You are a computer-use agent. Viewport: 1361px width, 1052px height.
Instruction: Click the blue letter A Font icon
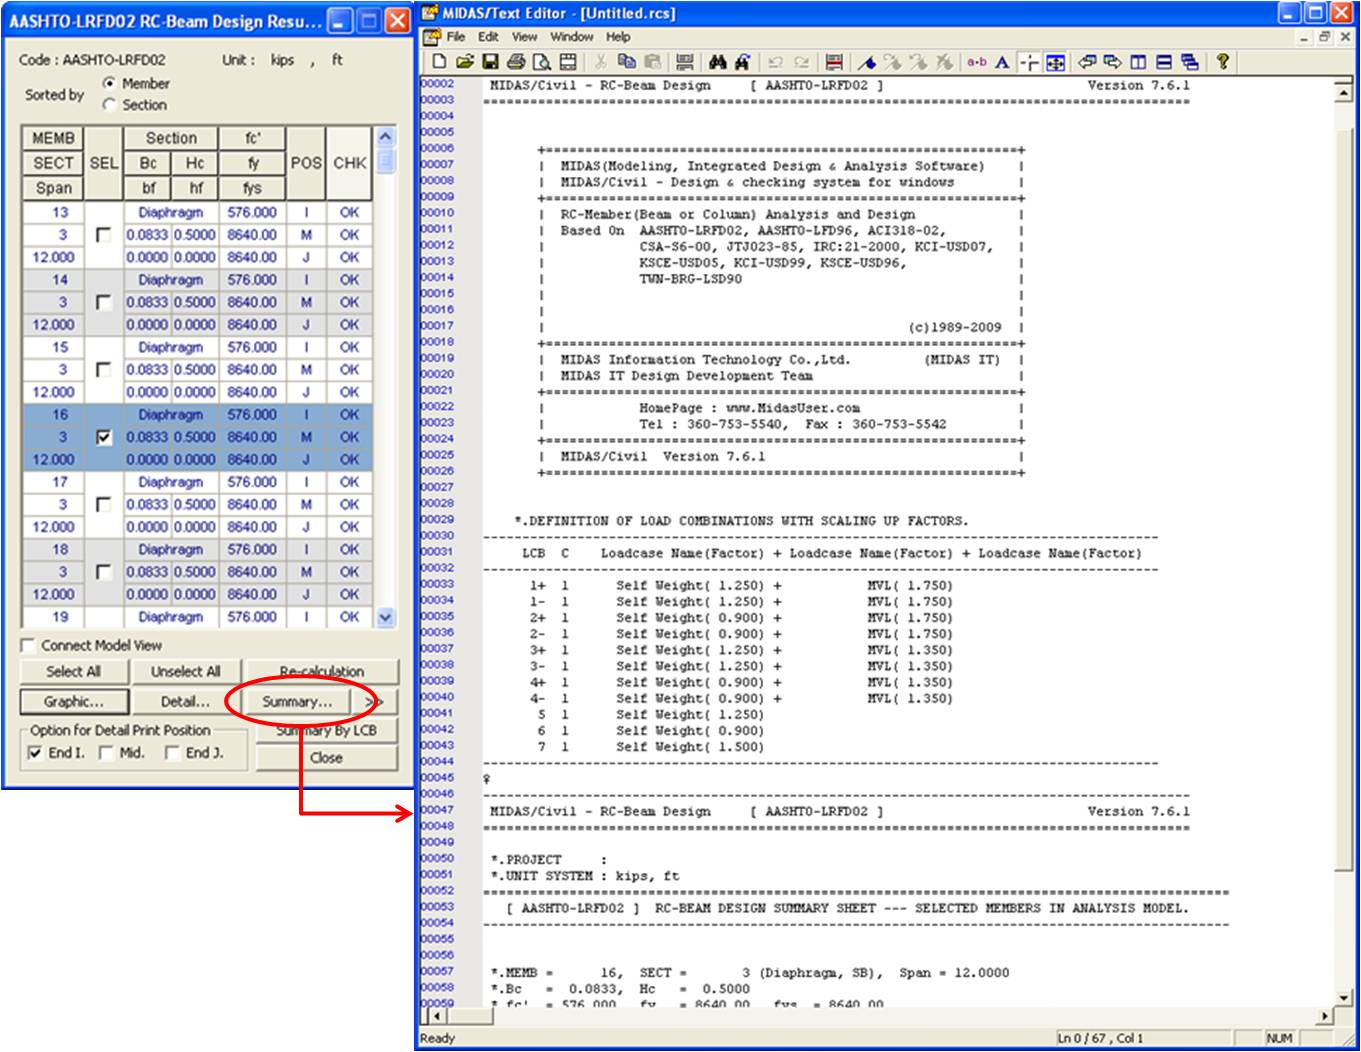pos(1001,62)
